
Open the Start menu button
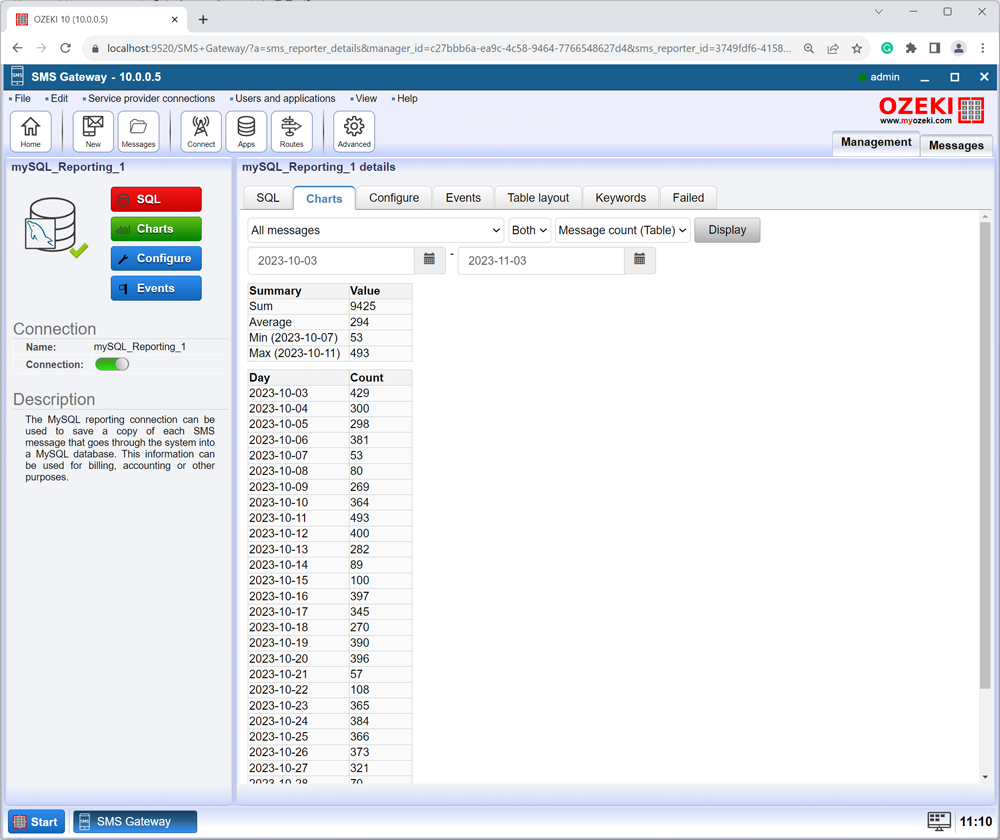coord(36,822)
